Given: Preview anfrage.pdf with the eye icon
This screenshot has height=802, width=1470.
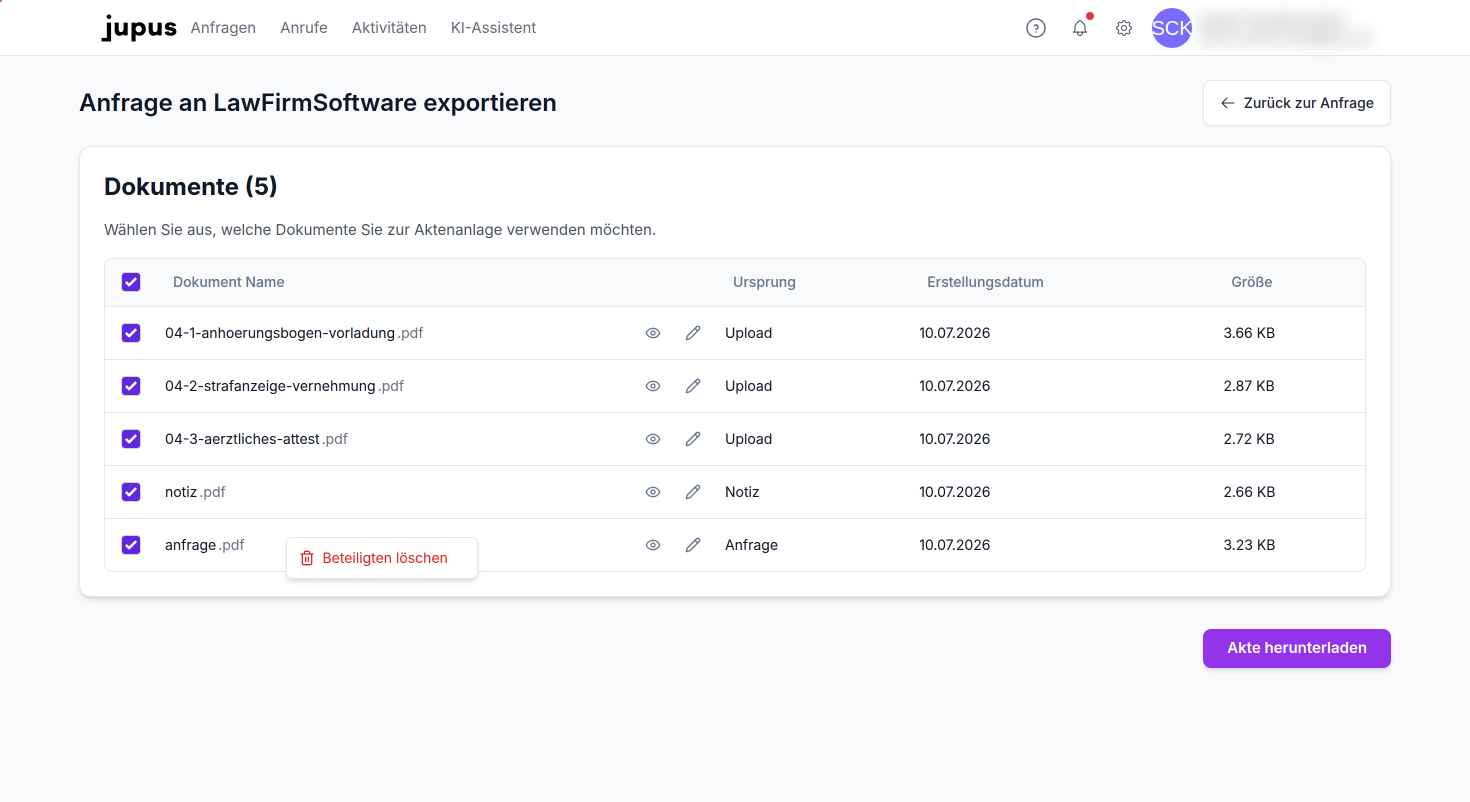Looking at the screenshot, I should 653,545.
